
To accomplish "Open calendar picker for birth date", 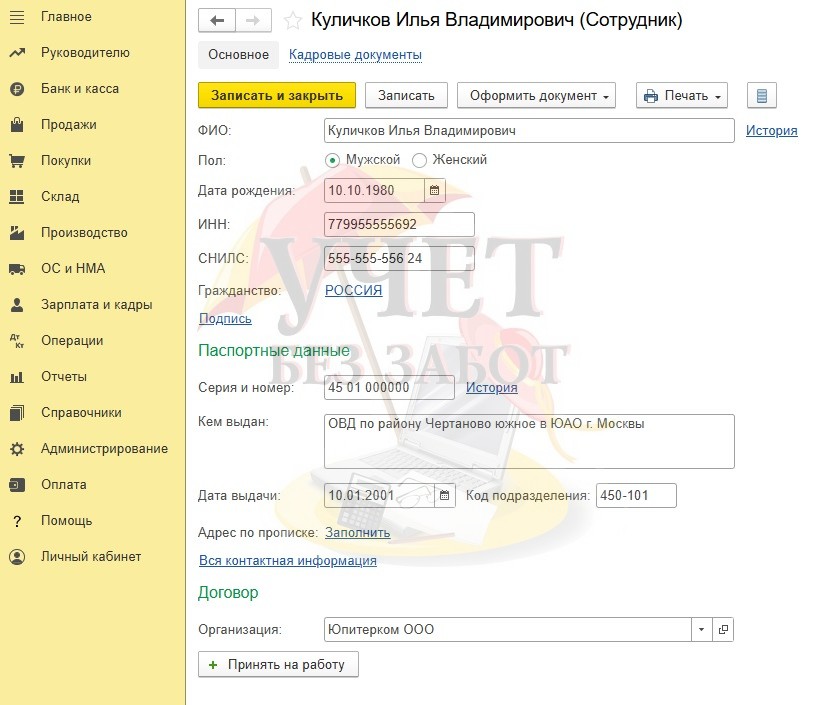I will 434,190.
